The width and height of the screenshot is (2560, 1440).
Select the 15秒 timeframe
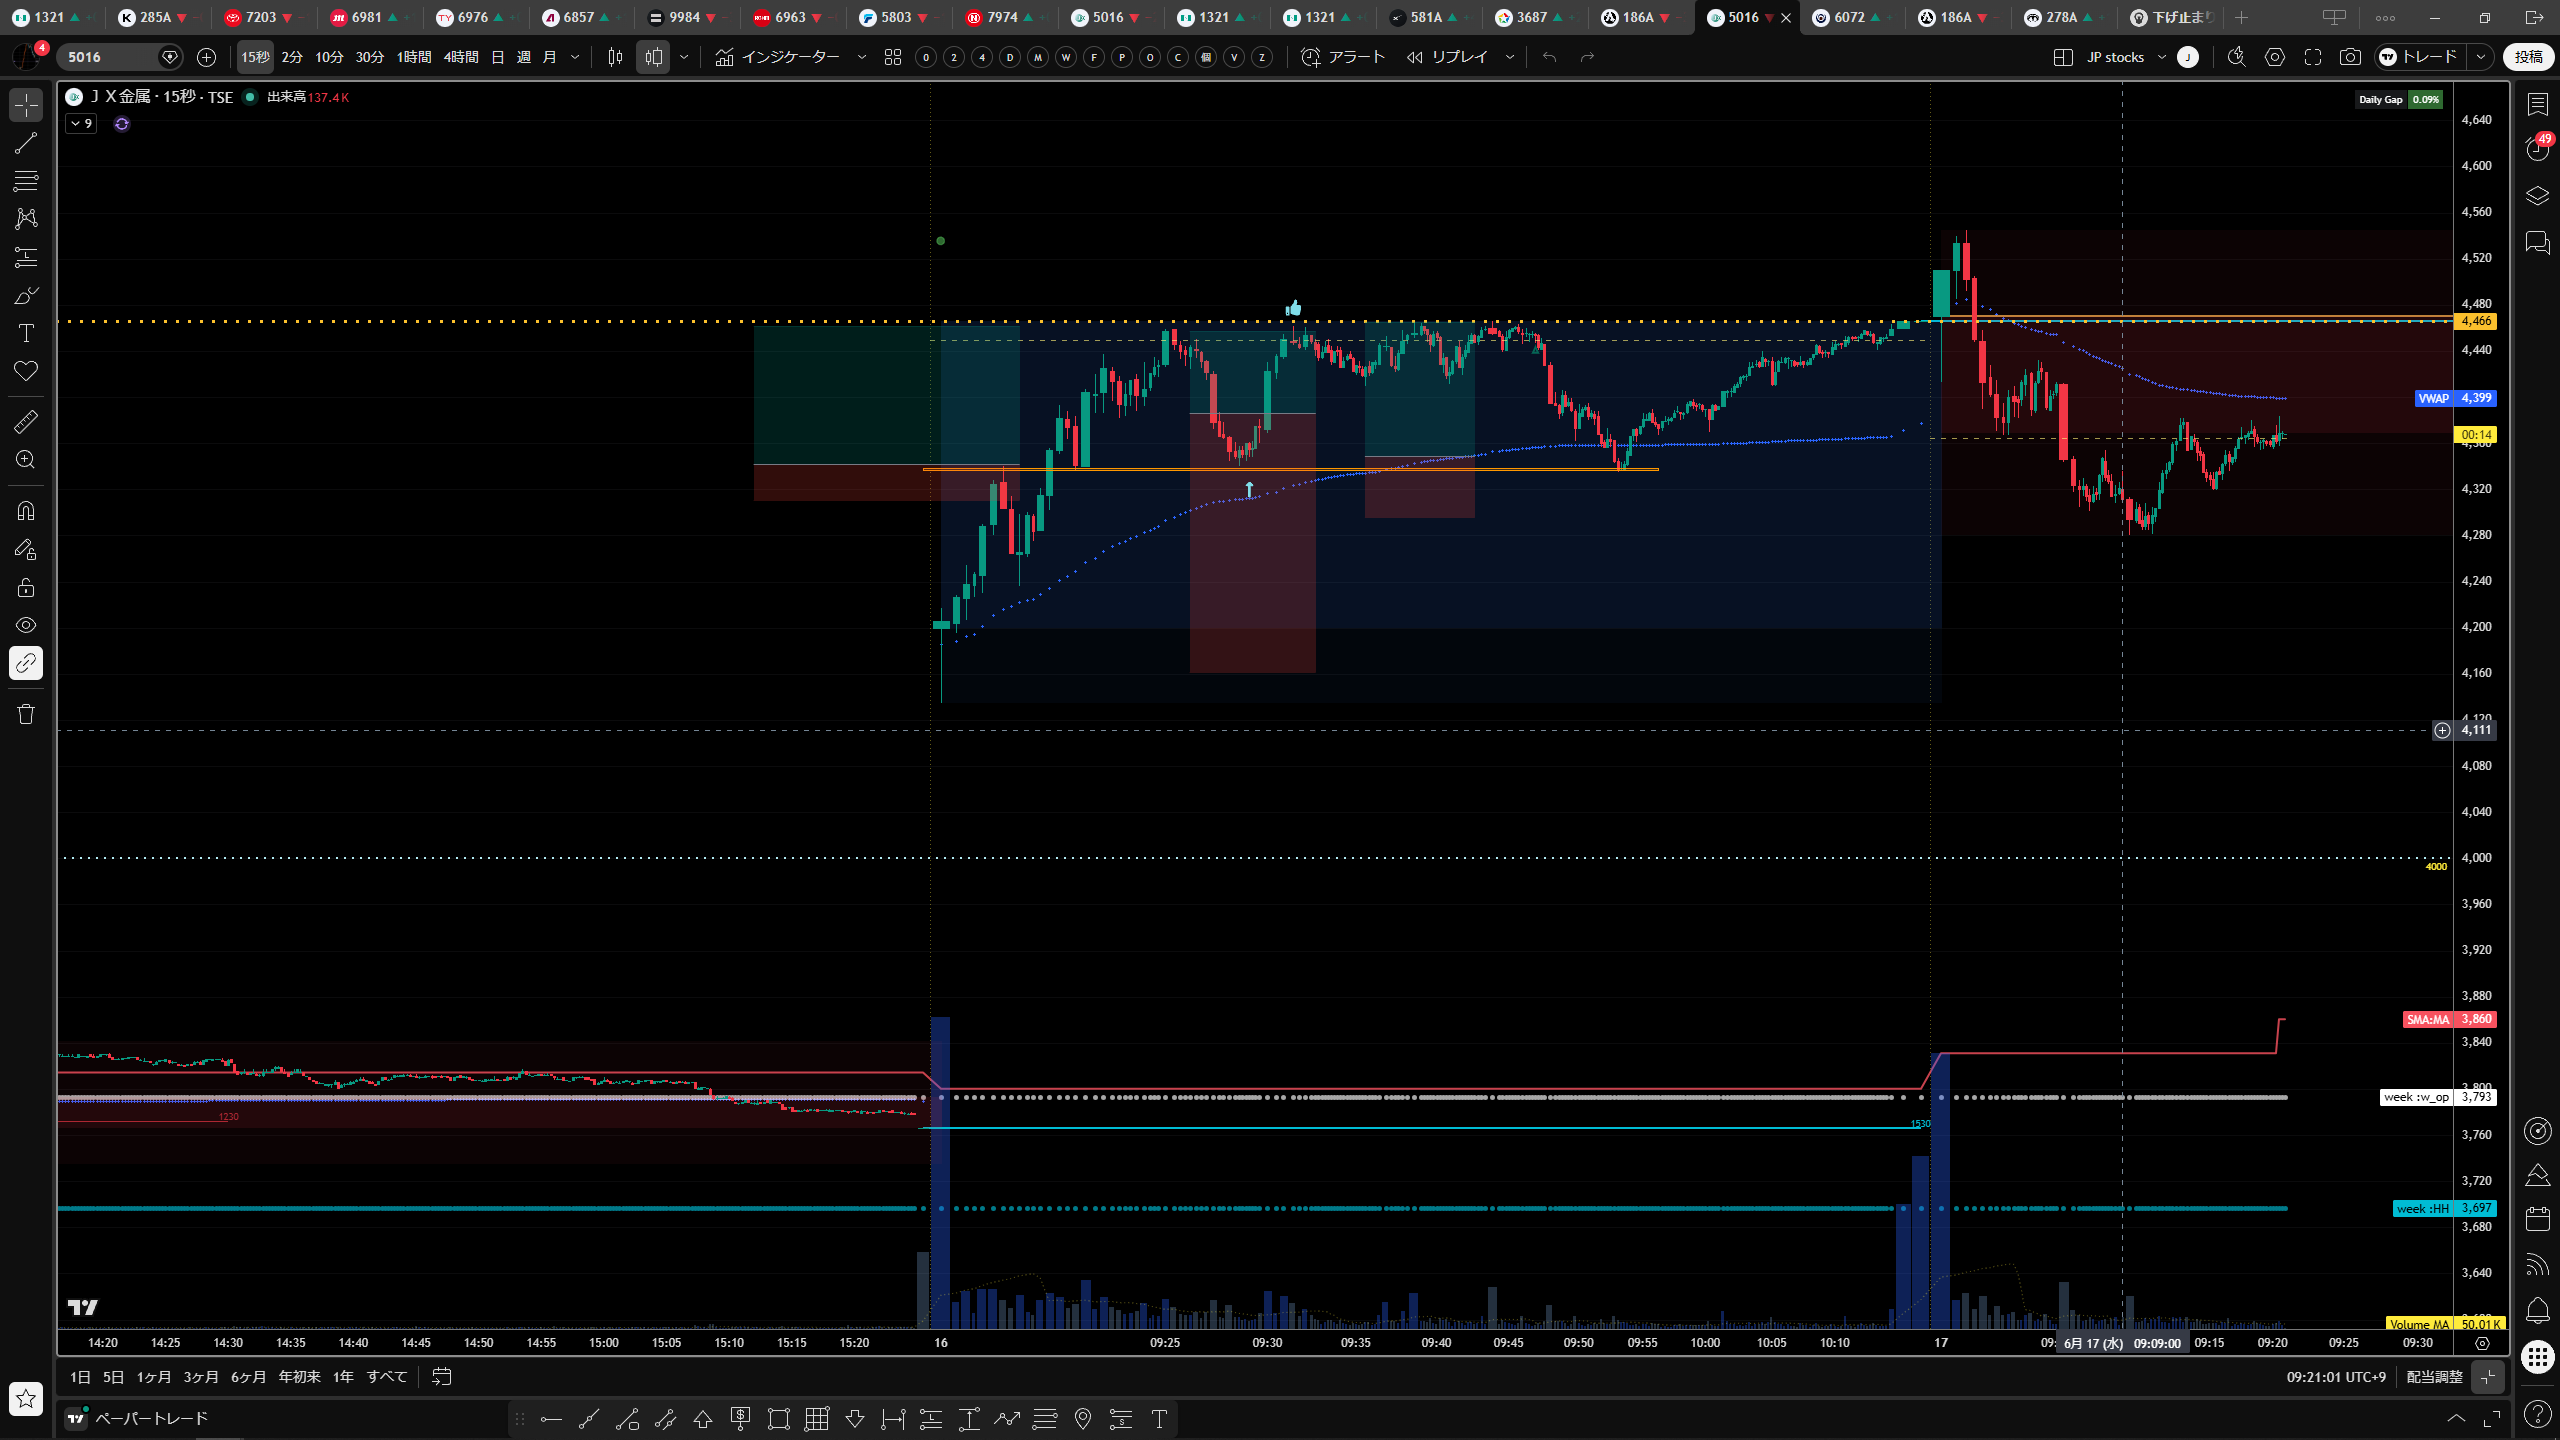click(x=255, y=57)
